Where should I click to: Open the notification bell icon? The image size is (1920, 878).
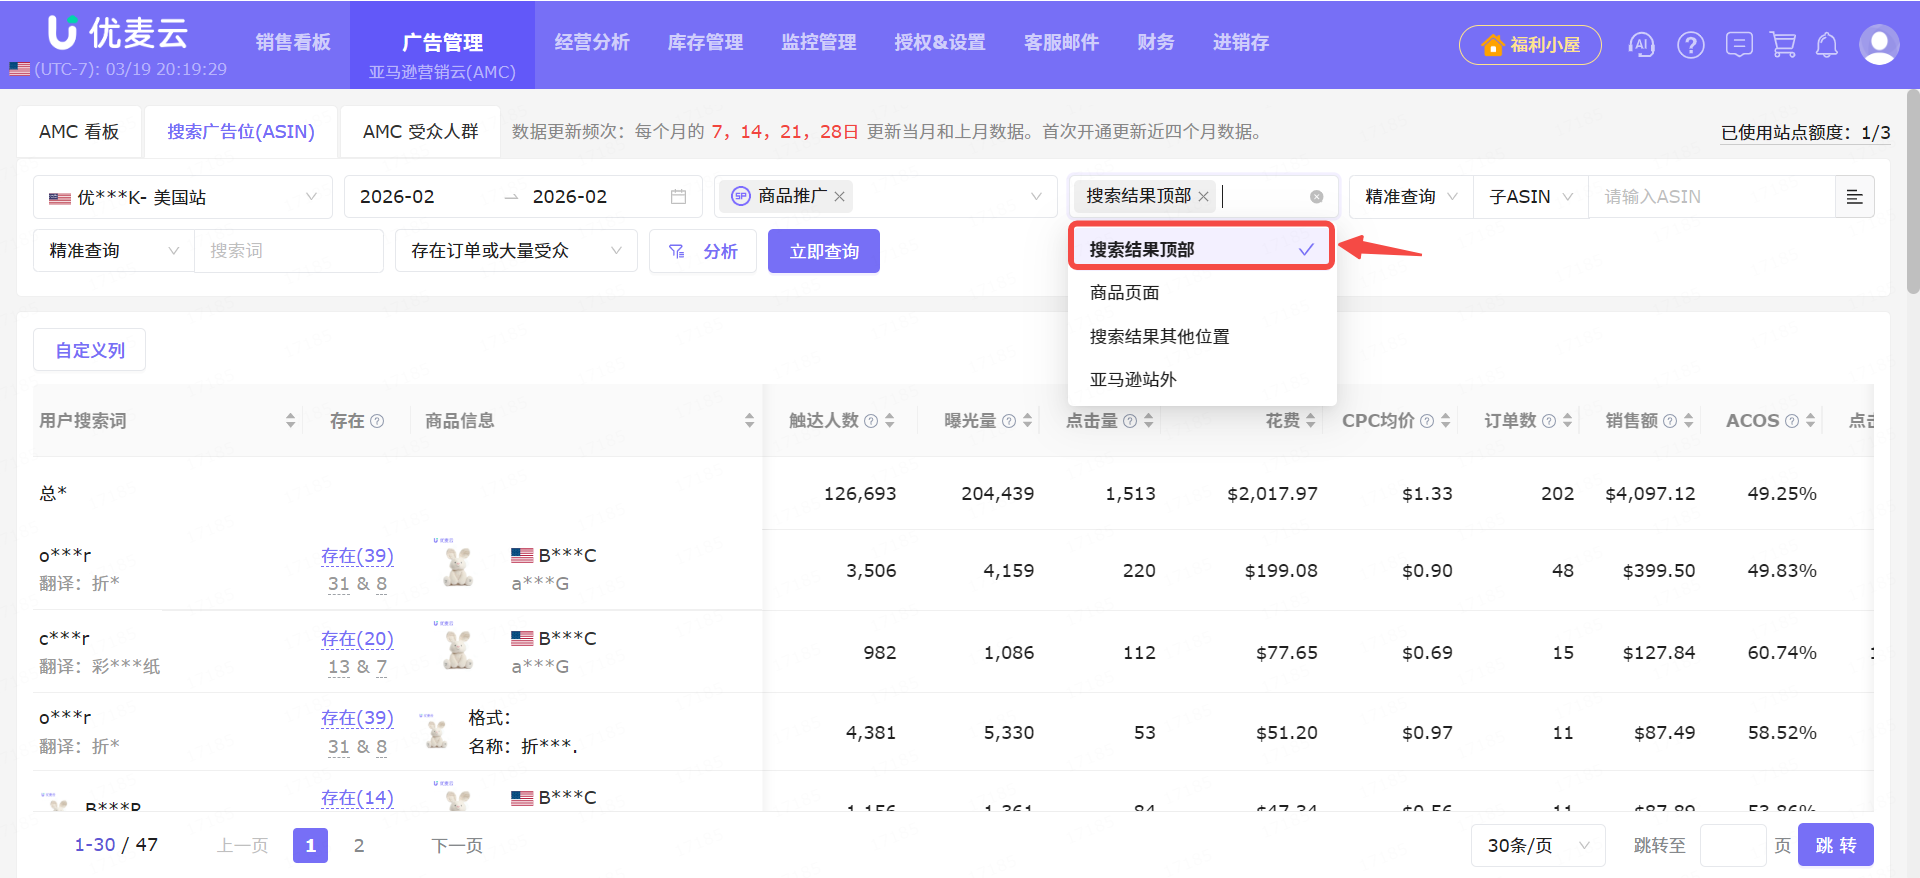coord(1827,45)
